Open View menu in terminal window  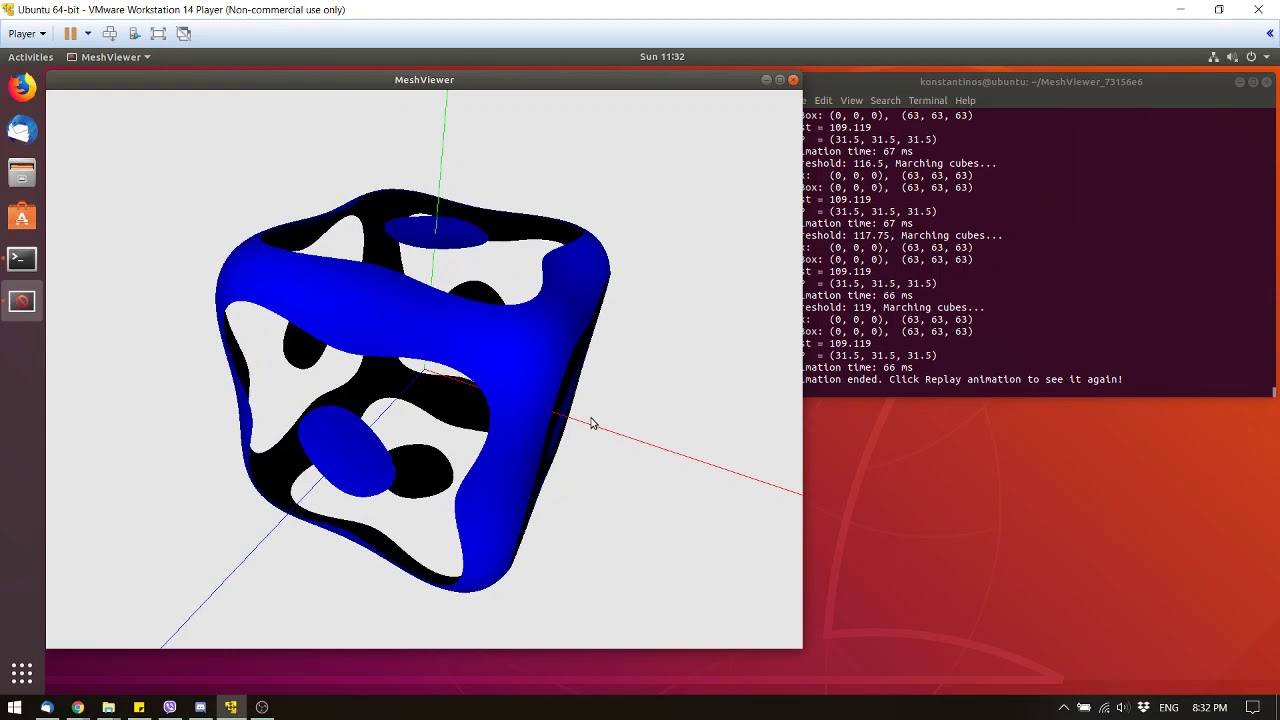pyautogui.click(x=851, y=100)
